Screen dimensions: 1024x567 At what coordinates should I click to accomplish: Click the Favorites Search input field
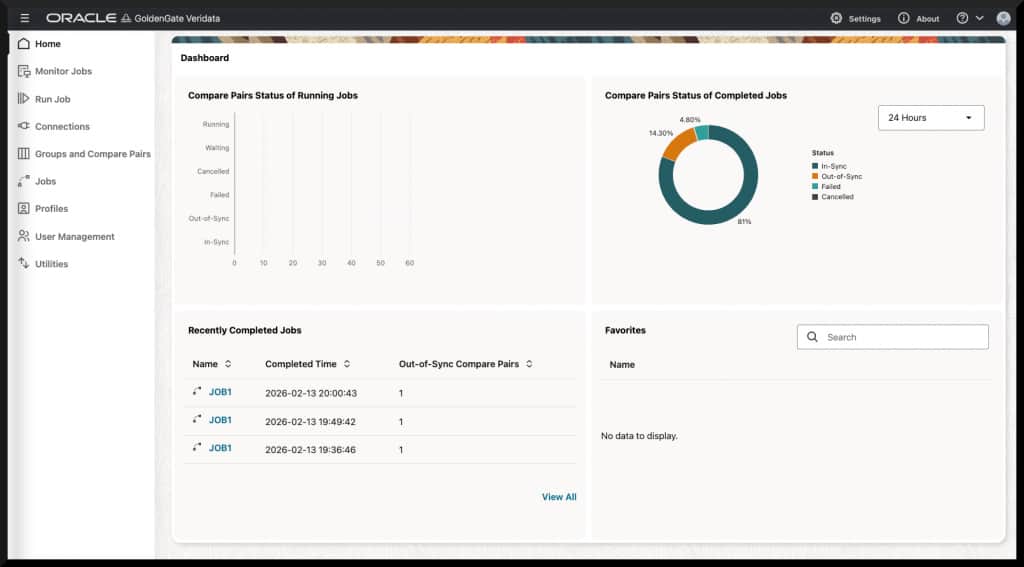point(893,337)
